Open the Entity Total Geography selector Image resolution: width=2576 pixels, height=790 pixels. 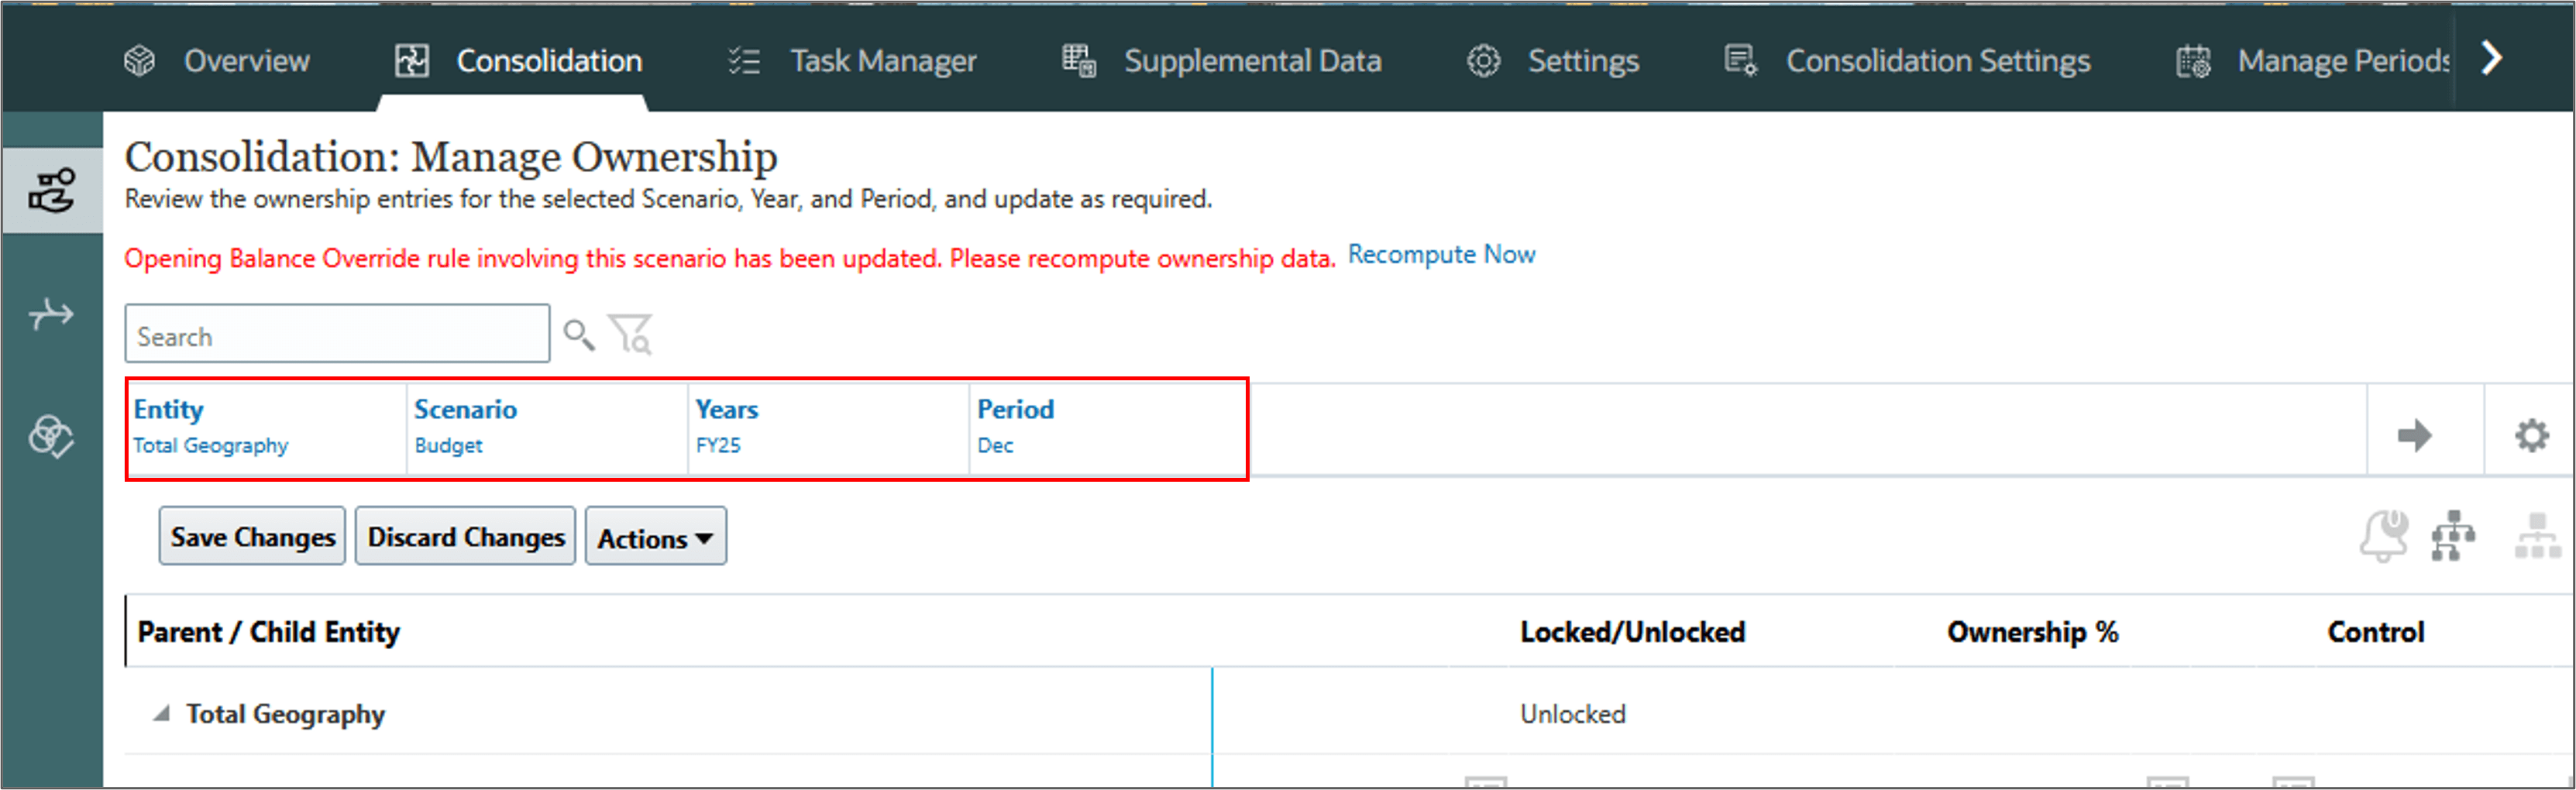click(211, 445)
